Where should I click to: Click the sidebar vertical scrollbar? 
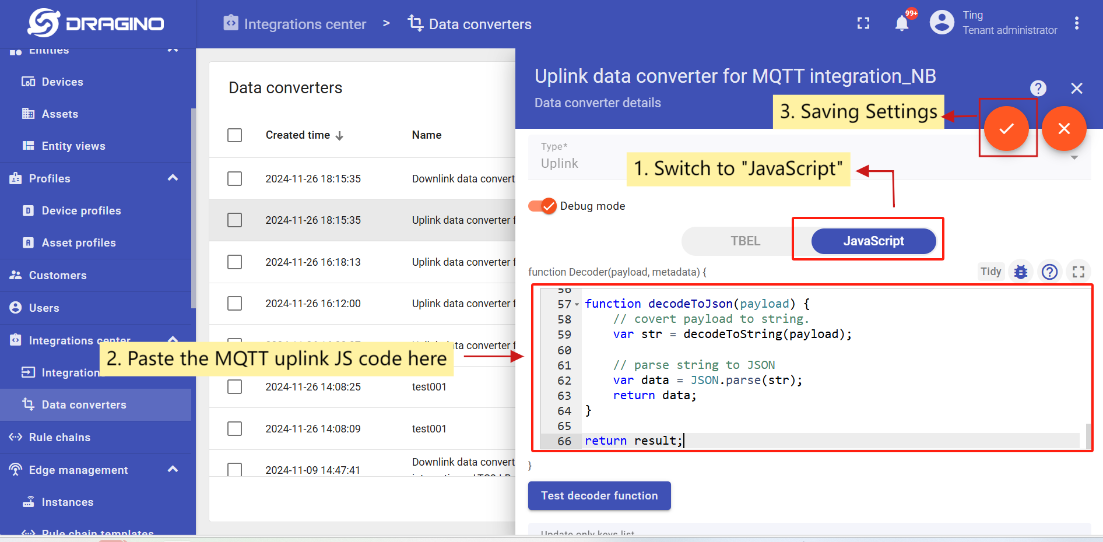click(x=193, y=208)
